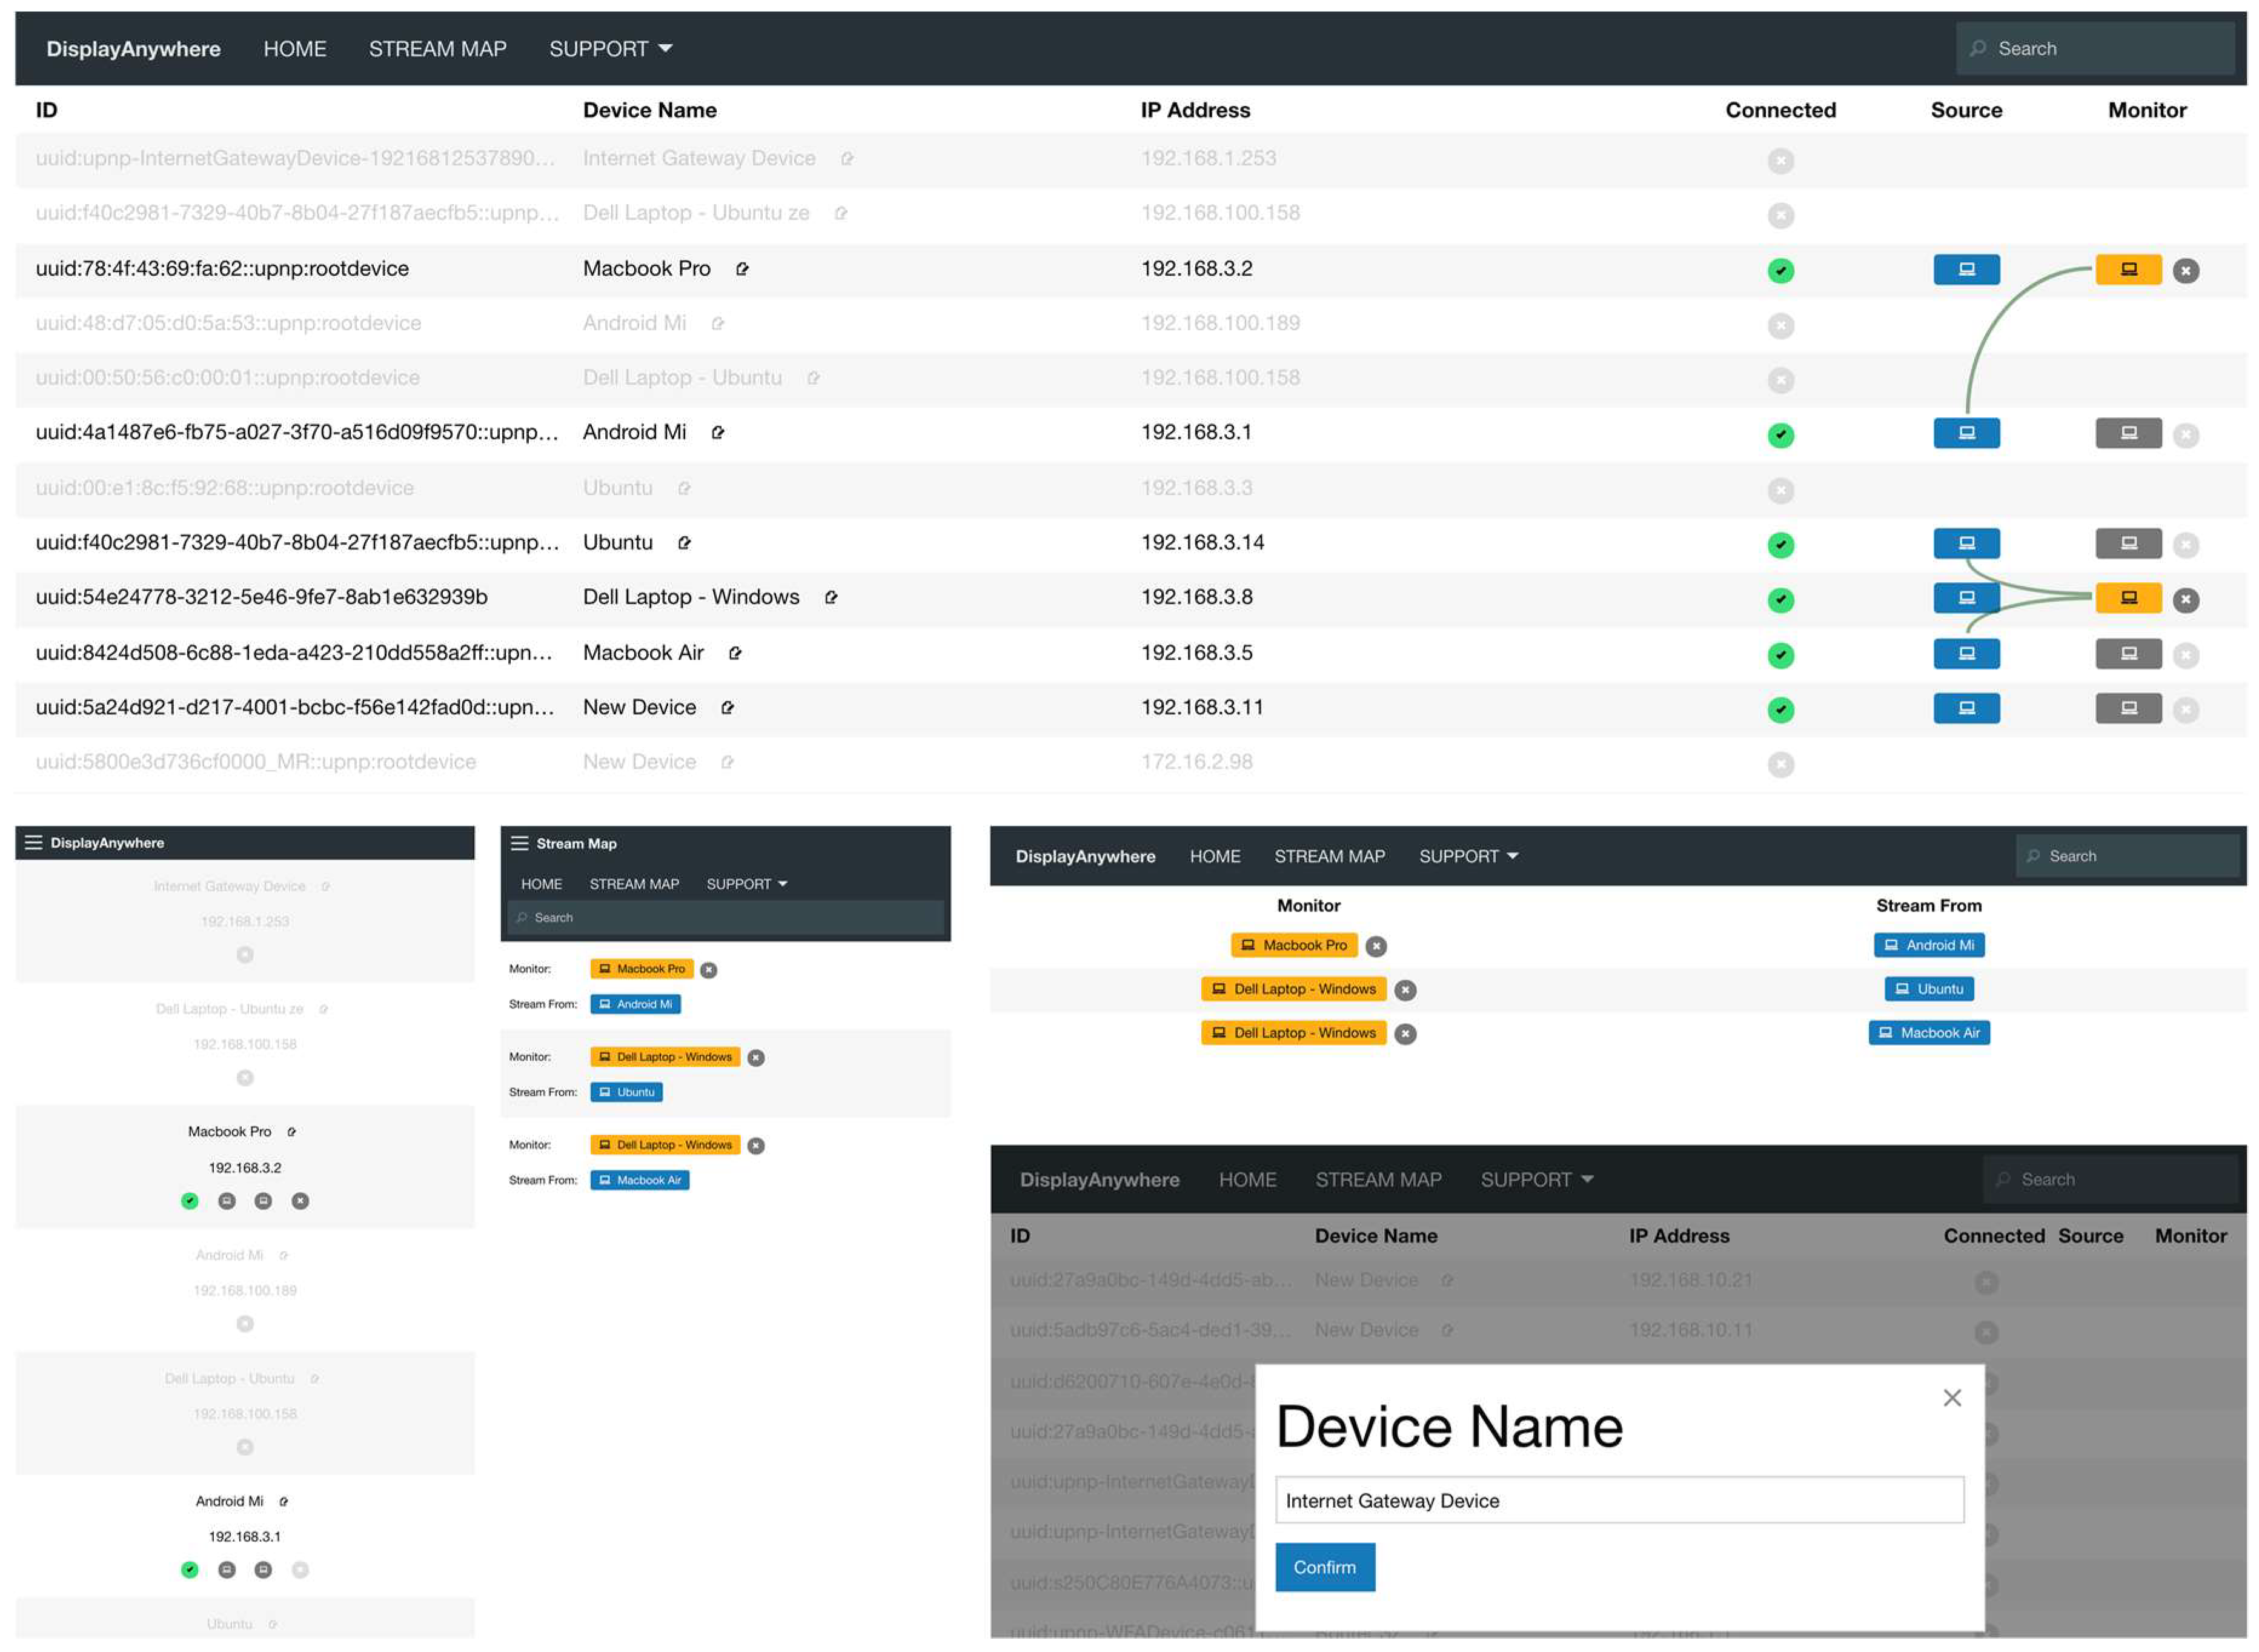Click Macbook Air badge under Stream From column
Viewport: 2259px width, 1652px height.
[x=1928, y=1033]
